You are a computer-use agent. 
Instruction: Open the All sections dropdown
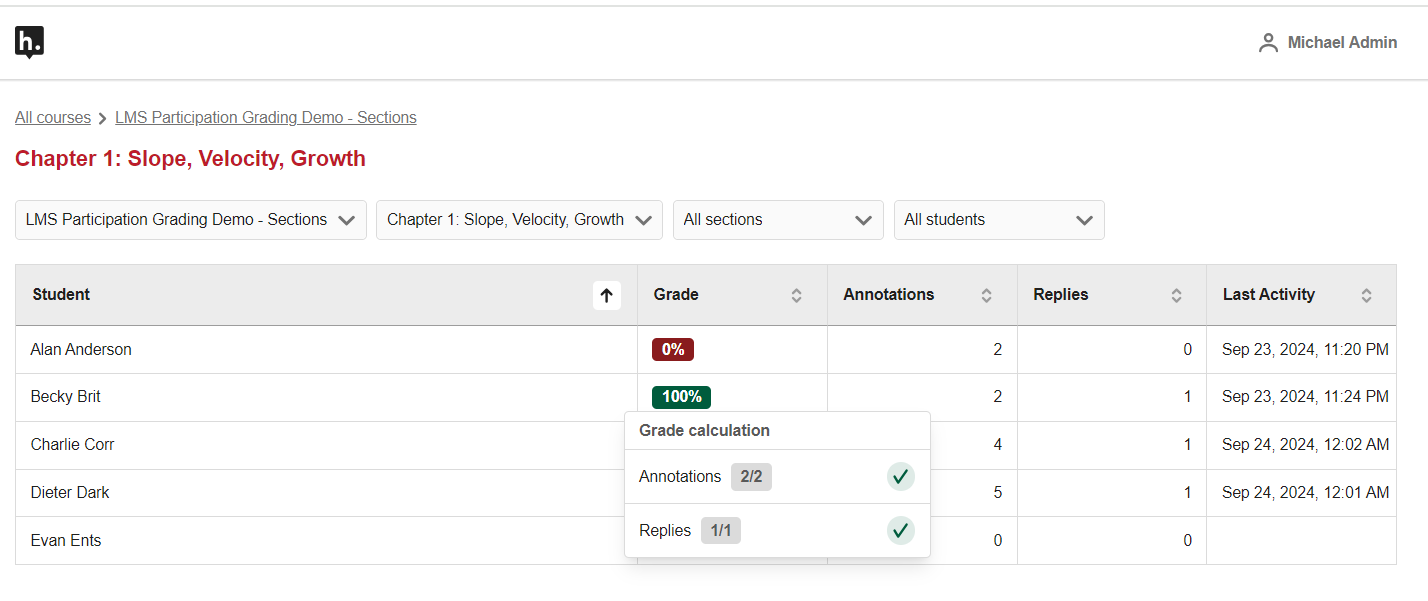tap(777, 219)
